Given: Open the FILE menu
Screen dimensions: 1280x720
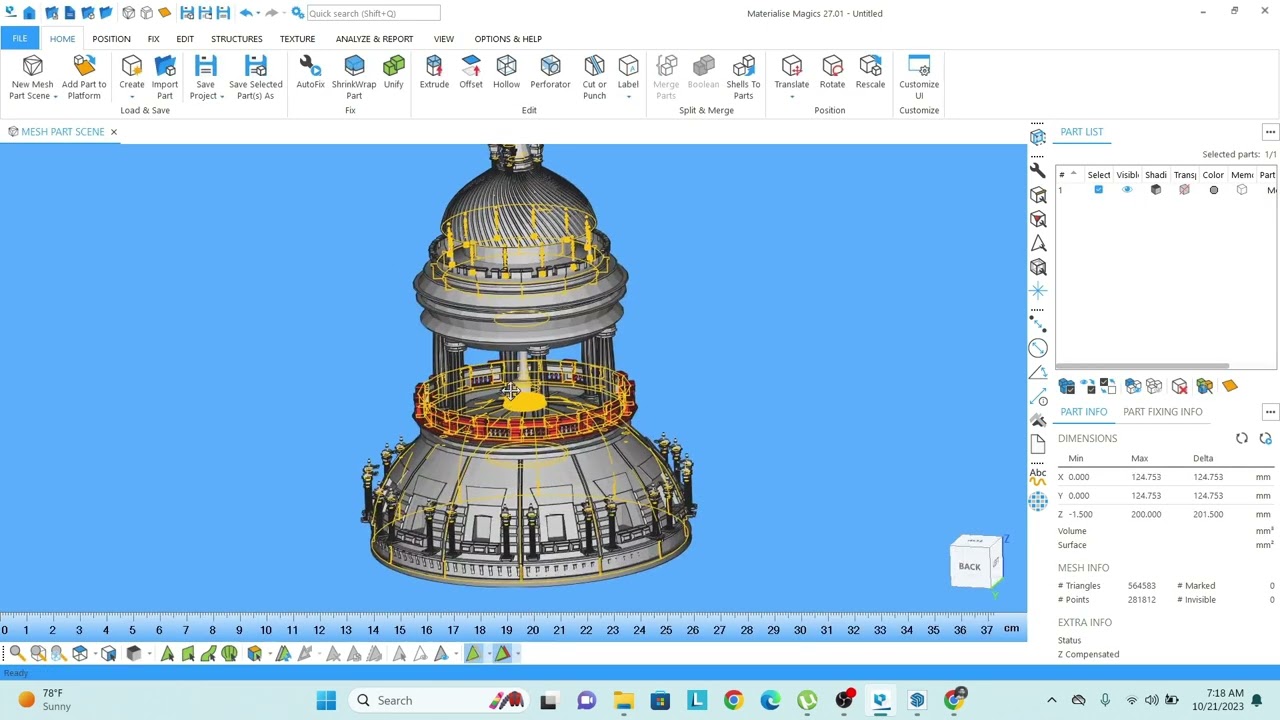Looking at the screenshot, I should [19, 38].
